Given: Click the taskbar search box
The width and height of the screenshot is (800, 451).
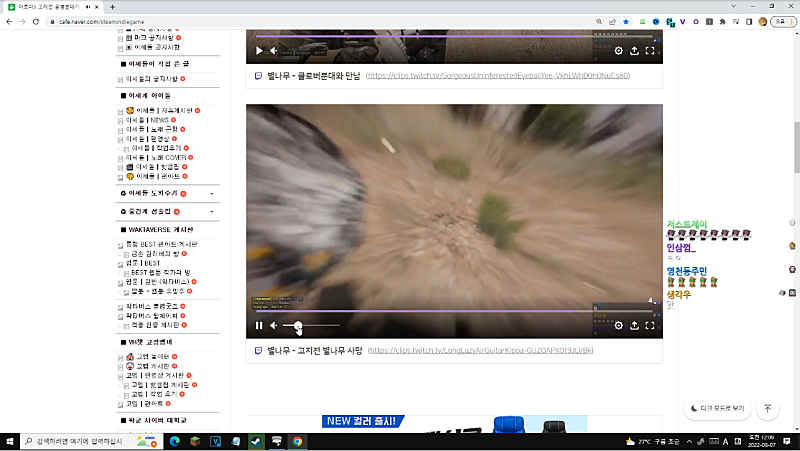Looking at the screenshot, I should (x=92, y=441).
